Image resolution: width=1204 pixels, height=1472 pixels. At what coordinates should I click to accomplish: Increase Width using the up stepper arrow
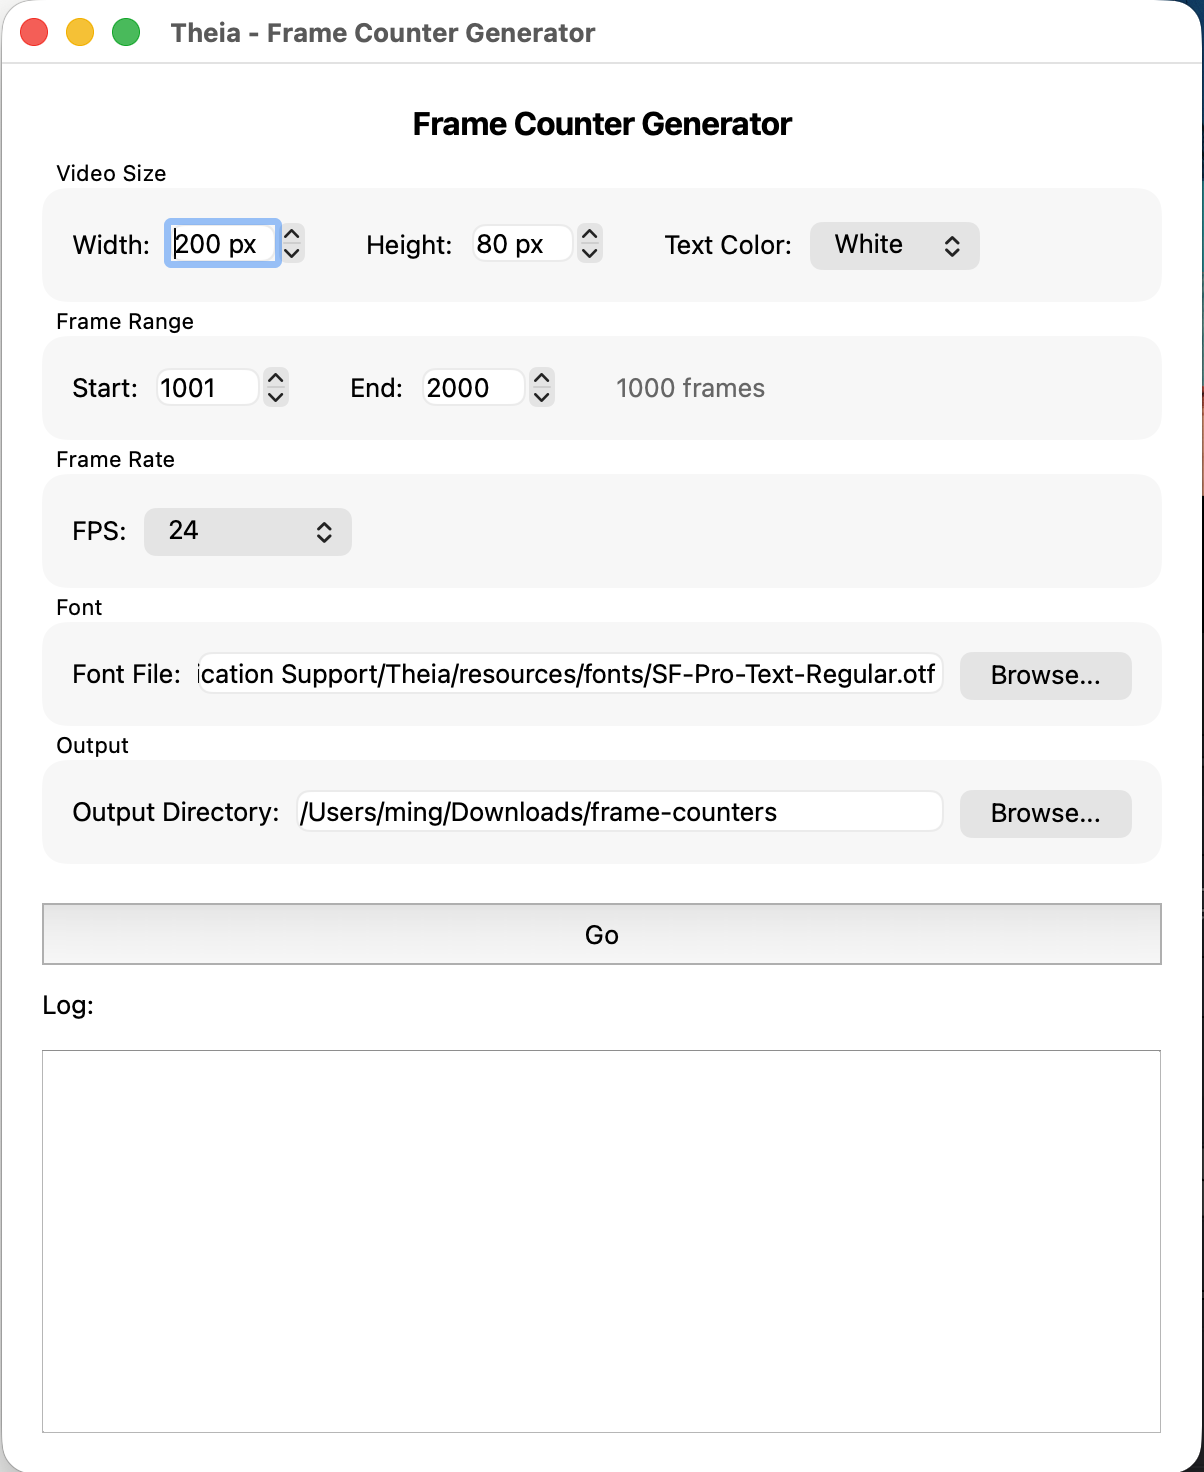coord(292,235)
